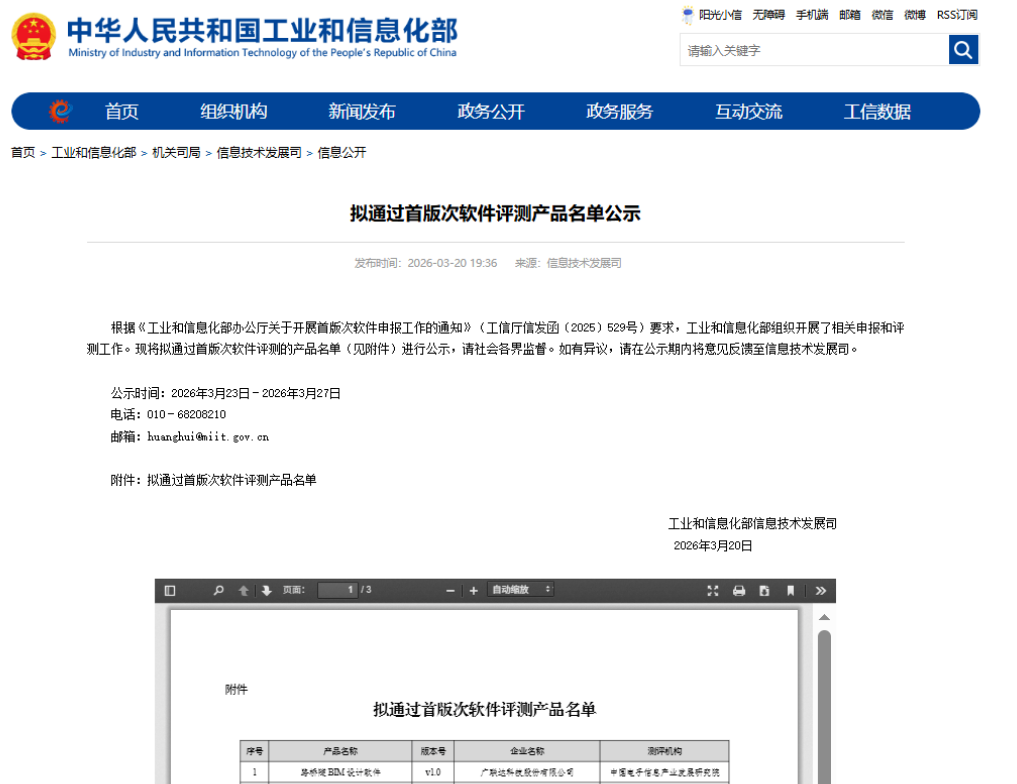This screenshot has height=784, width=1017.
Task: Click the 信息技术发展司 breadcrumb link
Action: pyautogui.click(x=259, y=153)
